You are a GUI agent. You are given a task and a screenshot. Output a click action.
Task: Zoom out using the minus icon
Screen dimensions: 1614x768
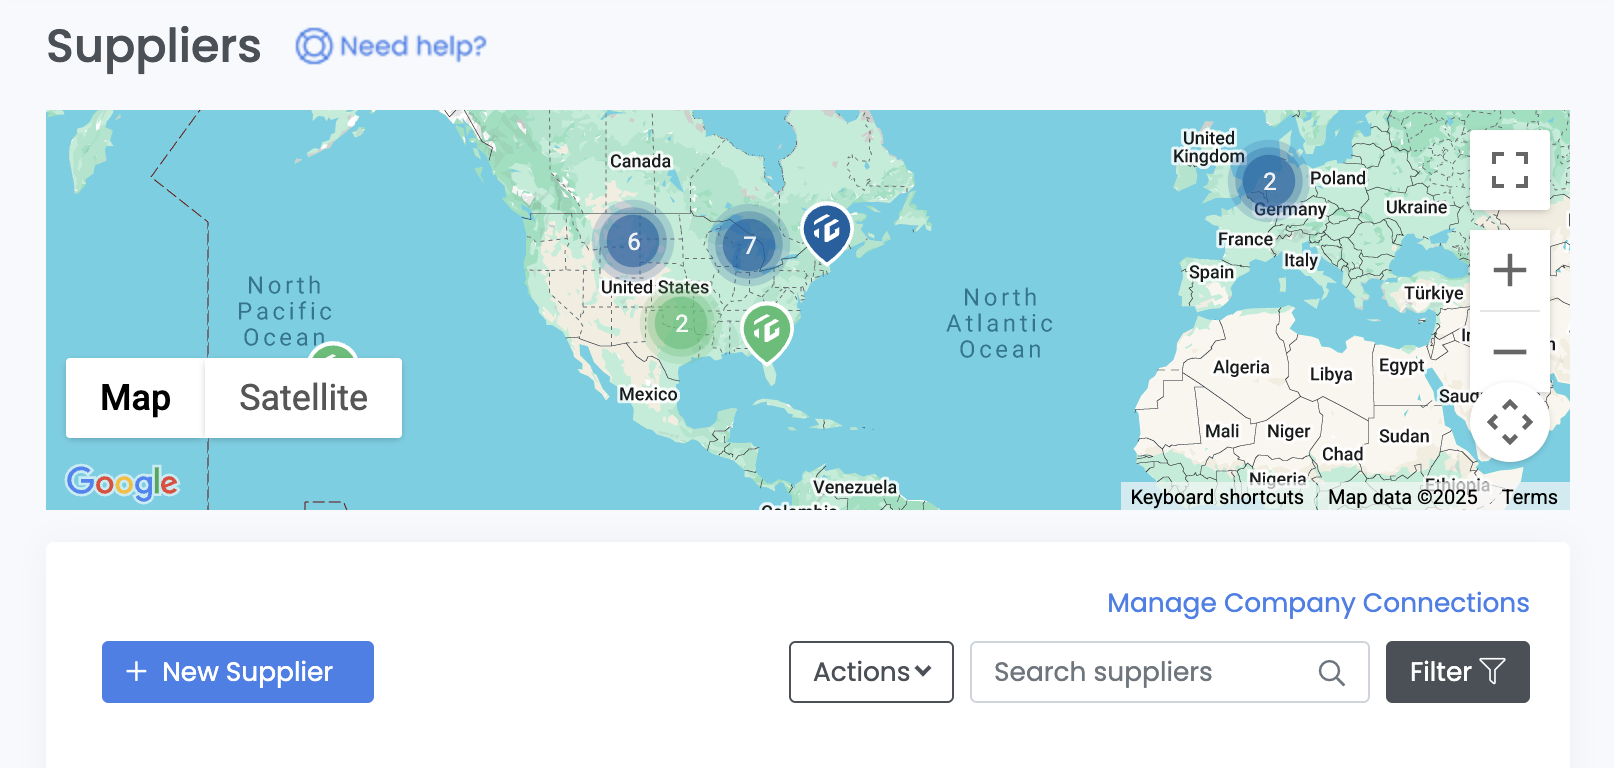pos(1510,352)
